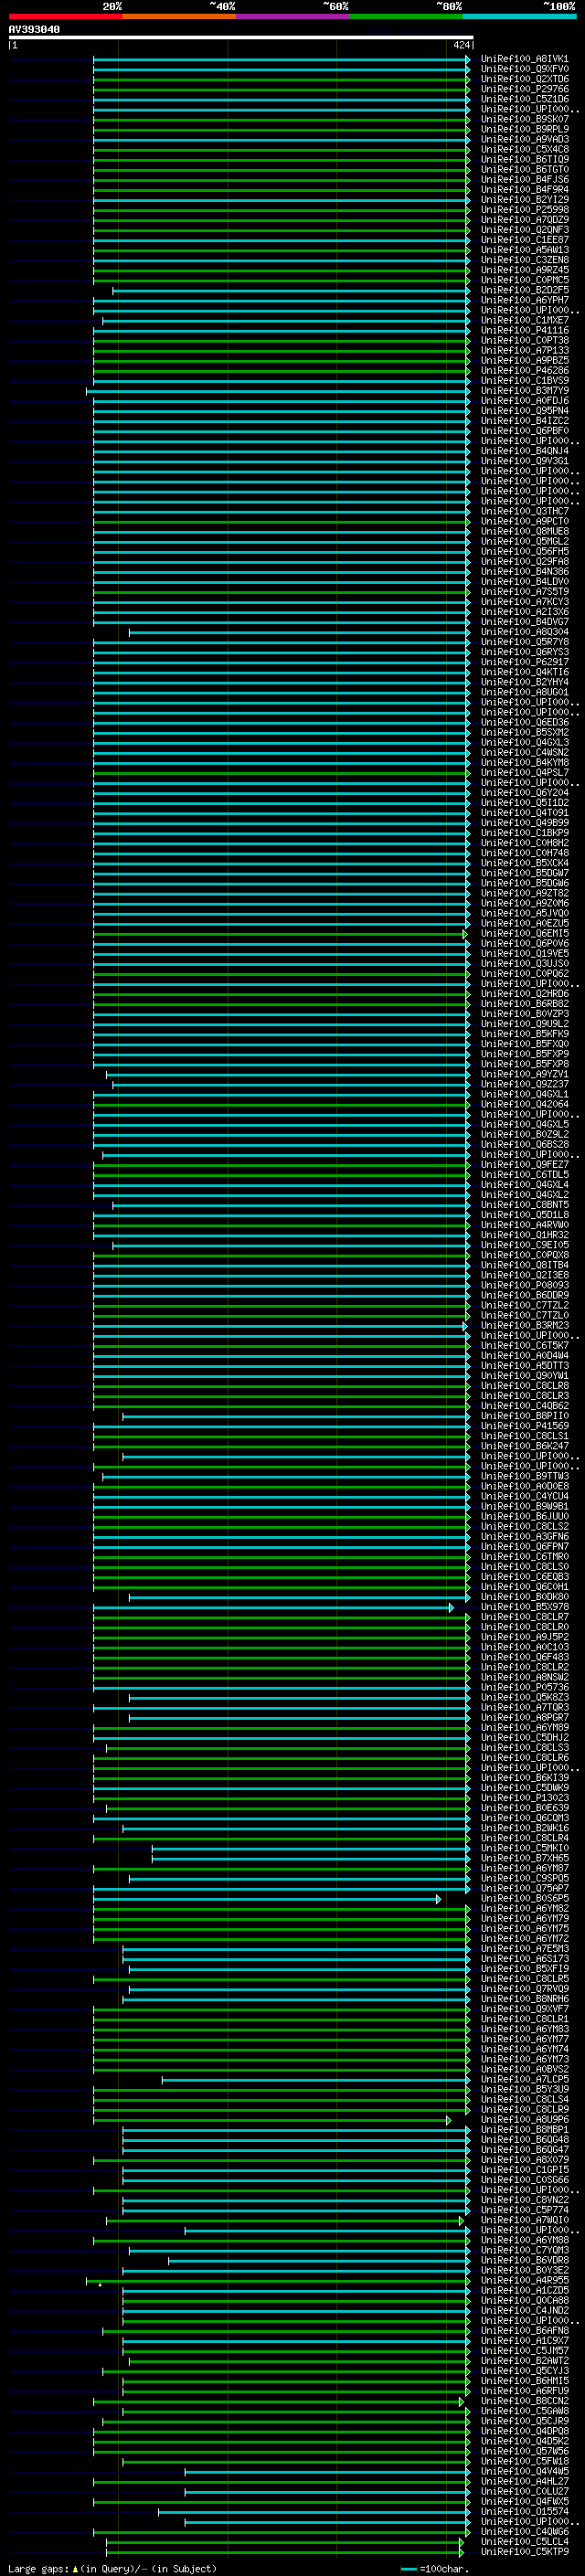Select hit label UniRef100_B3RM23
Image resolution: width=585 pixels, height=2576 pixels.
(524, 1326)
